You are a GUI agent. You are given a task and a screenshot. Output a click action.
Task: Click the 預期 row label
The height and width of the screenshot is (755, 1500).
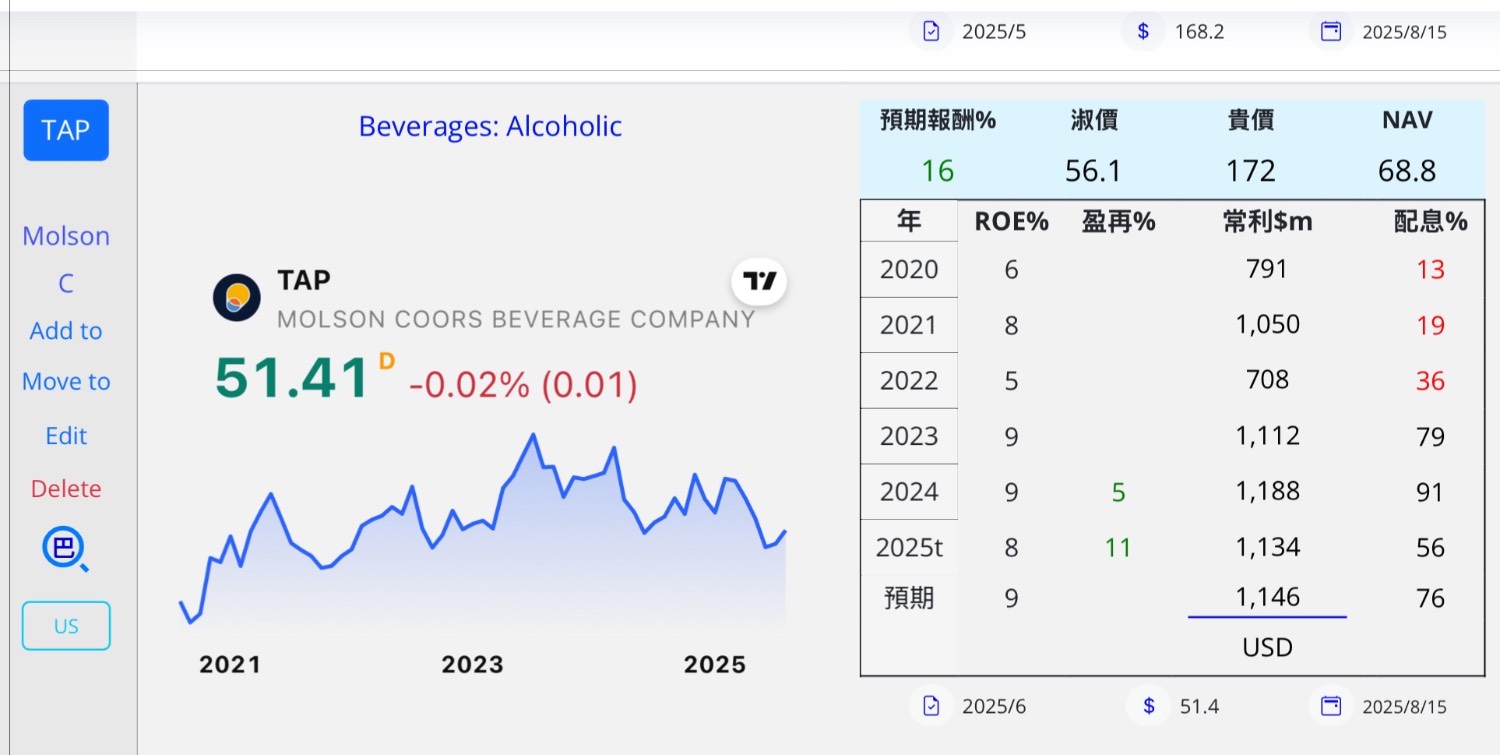tap(909, 598)
